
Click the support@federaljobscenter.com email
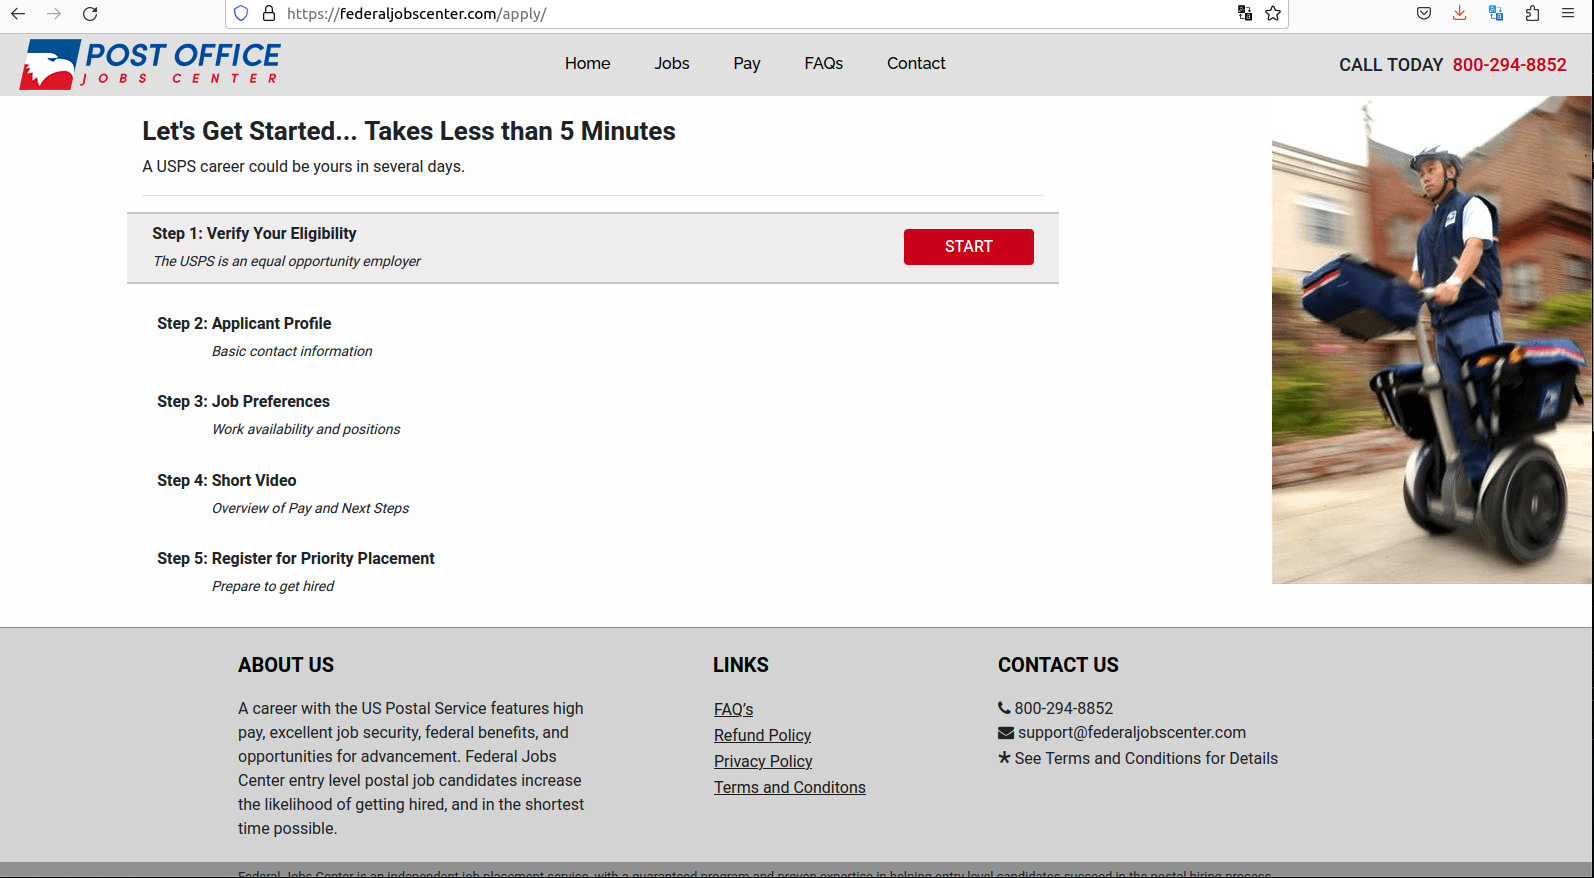click(x=1132, y=733)
